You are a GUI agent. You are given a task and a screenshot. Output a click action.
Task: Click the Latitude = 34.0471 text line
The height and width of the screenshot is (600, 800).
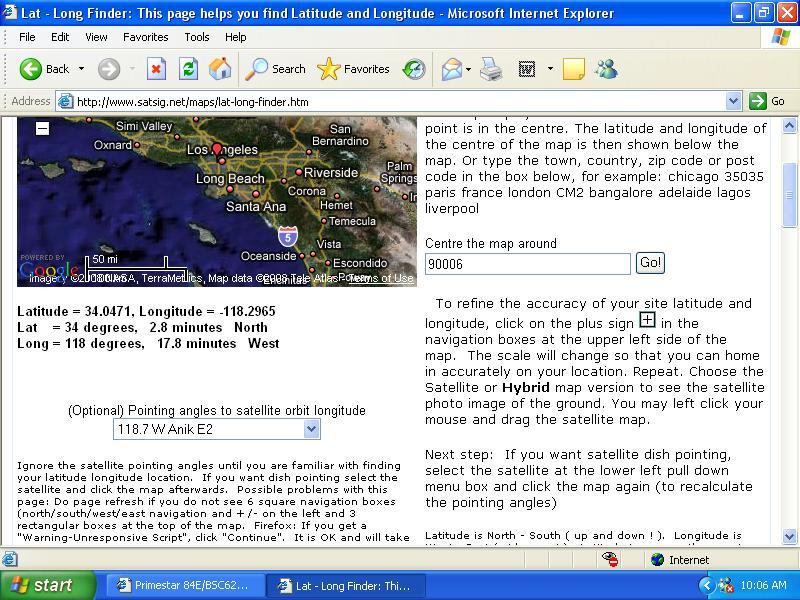pos(146,311)
